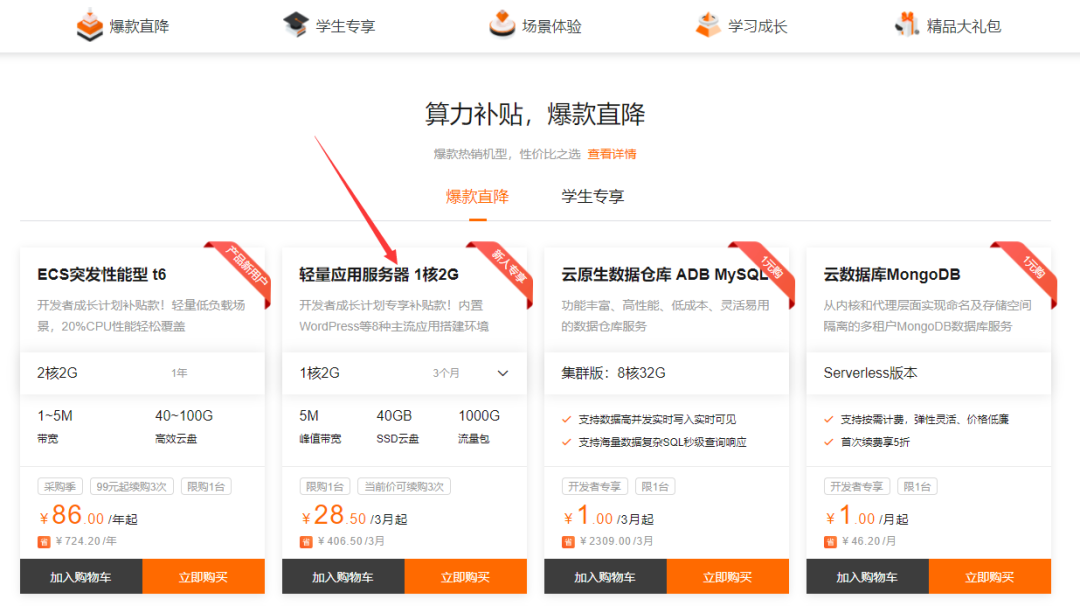Buy 轻量应用服务器 1核2G now
The width and height of the screenshot is (1080, 606).
click(x=466, y=576)
